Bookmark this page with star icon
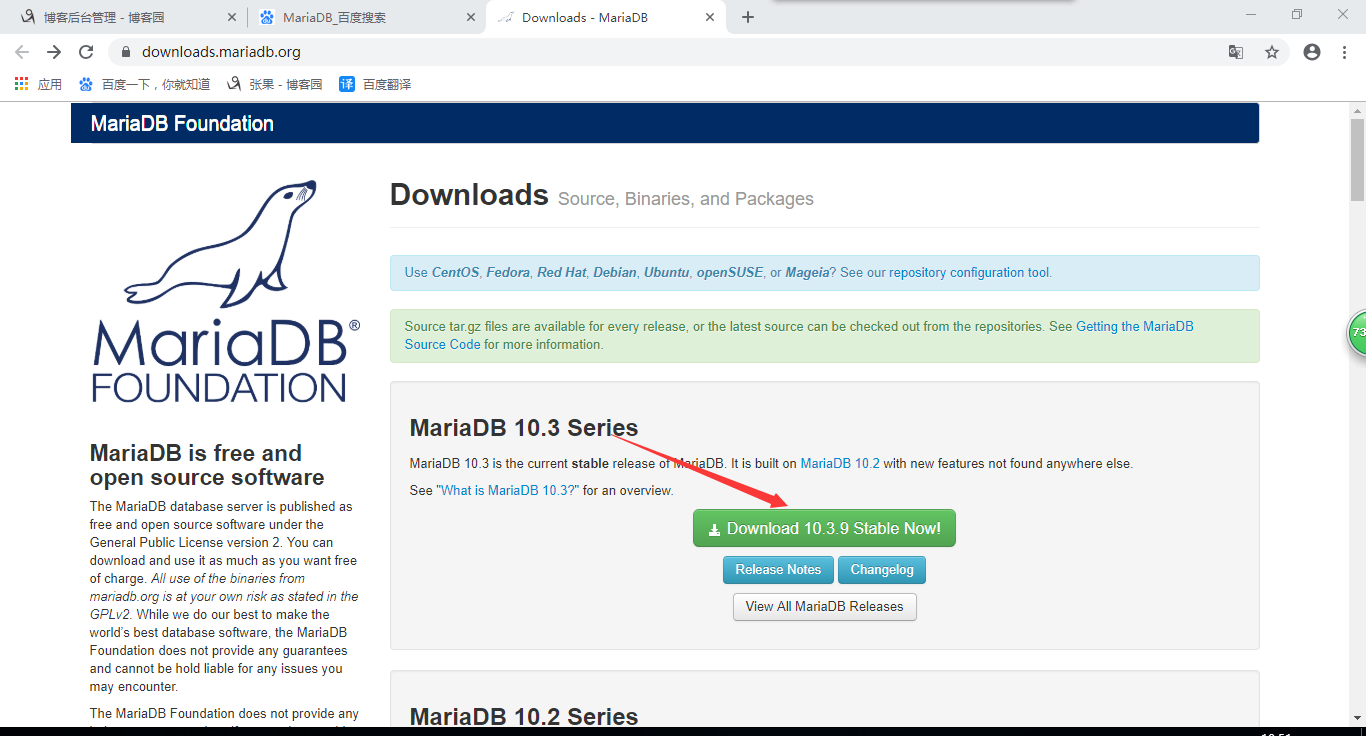Image resolution: width=1366 pixels, height=736 pixels. pyautogui.click(x=1272, y=52)
